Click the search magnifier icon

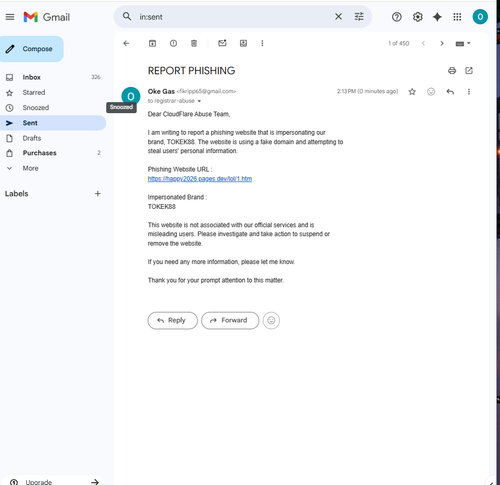tap(127, 16)
